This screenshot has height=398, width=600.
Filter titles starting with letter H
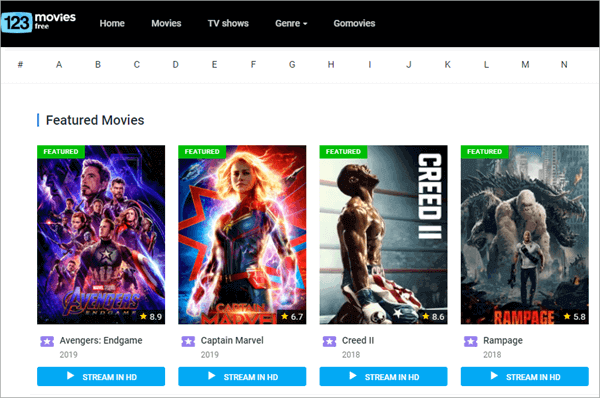tap(331, 64)
